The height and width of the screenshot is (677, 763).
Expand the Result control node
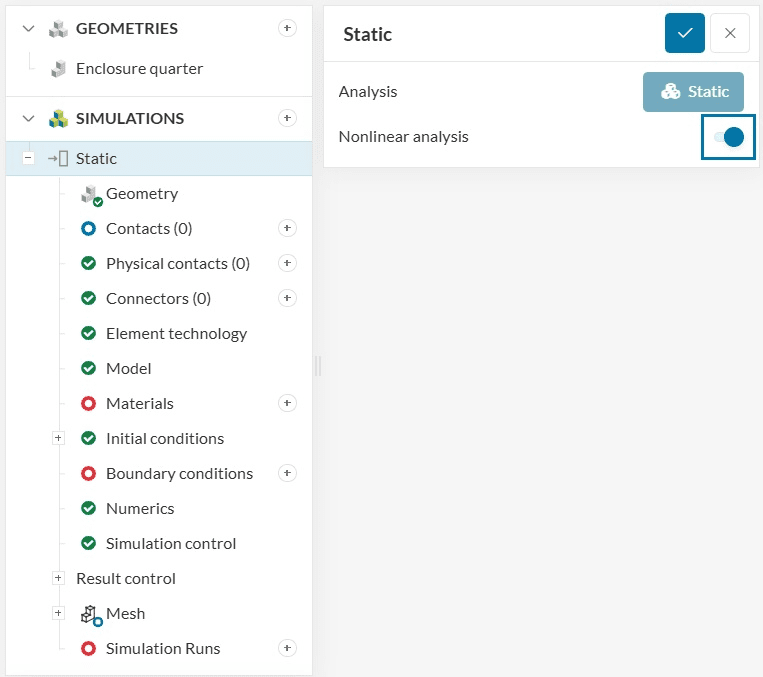coord(58,578)
